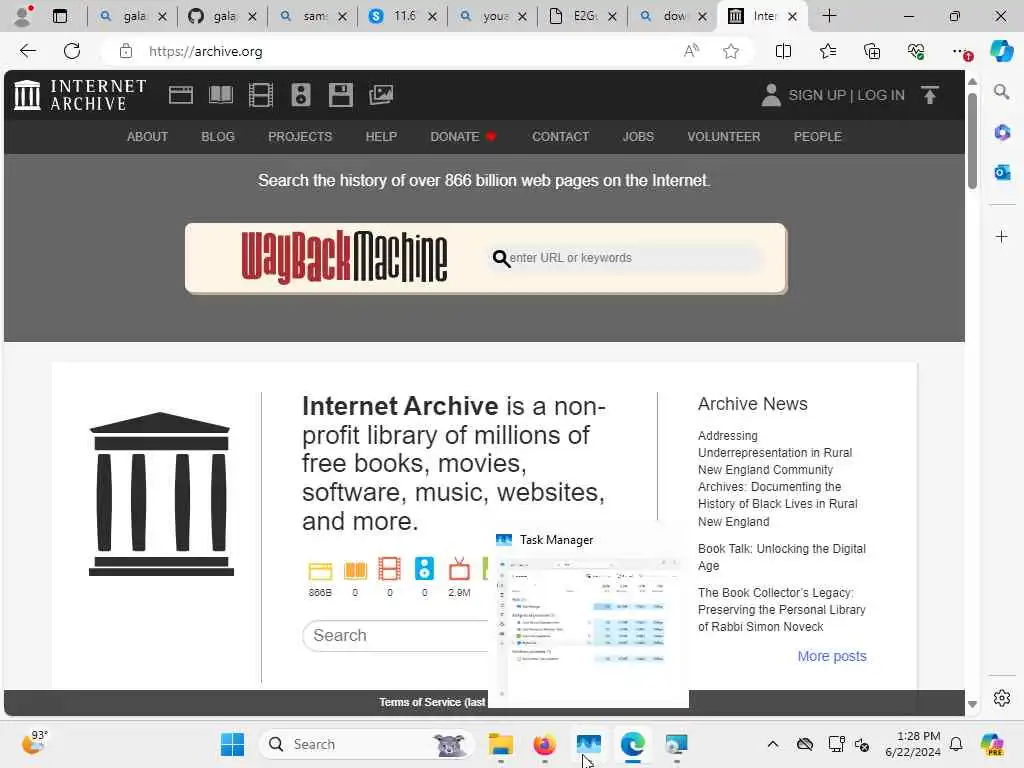Open a new browser tab
This screenshot has width=1024, height=768.
(829, 16)
